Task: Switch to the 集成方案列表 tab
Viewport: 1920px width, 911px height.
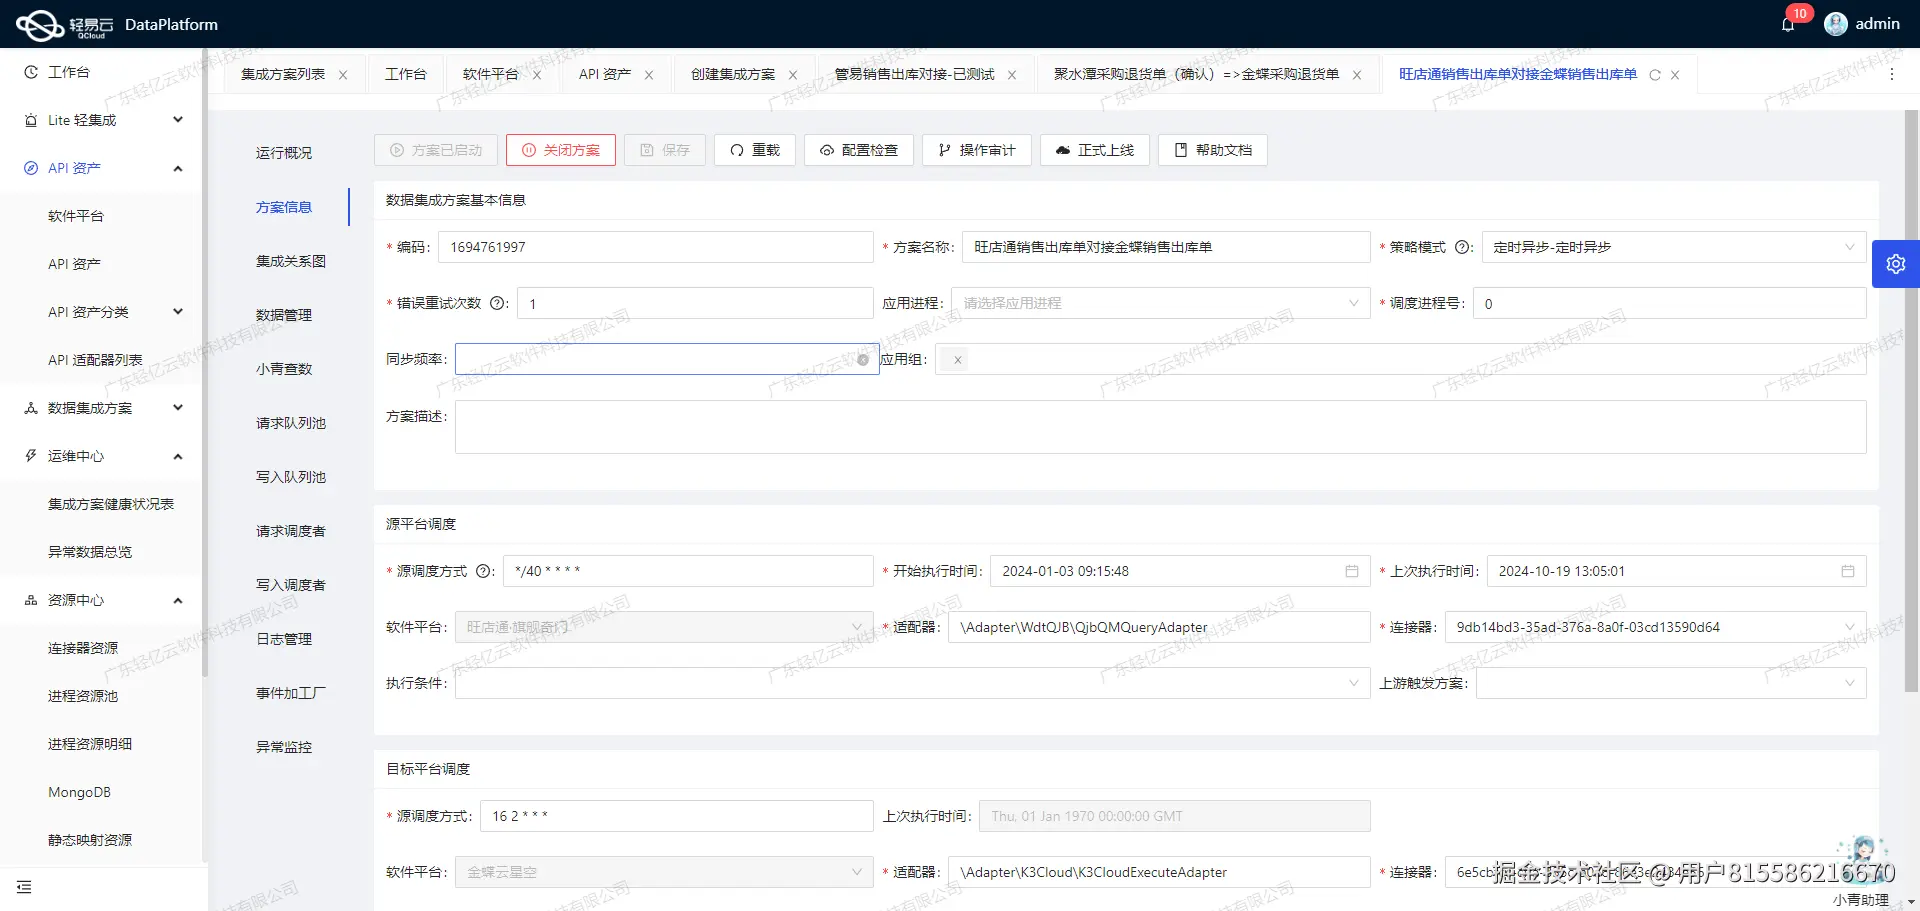Action: (283, 74)
